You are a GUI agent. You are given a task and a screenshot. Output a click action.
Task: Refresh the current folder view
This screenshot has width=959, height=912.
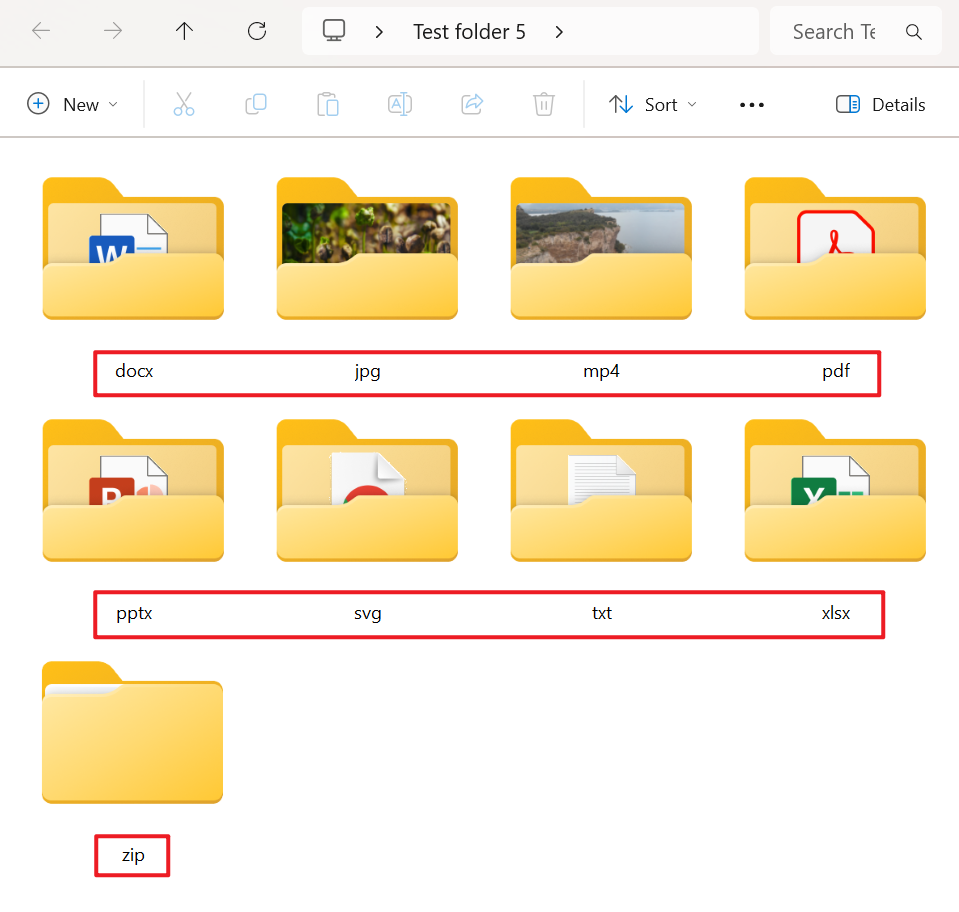(257, 31)
